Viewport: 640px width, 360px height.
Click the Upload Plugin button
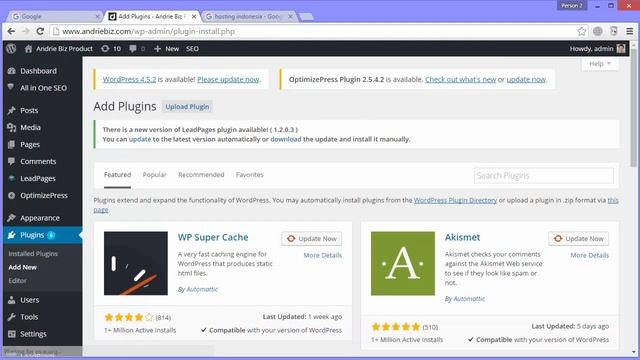(187, 107)
